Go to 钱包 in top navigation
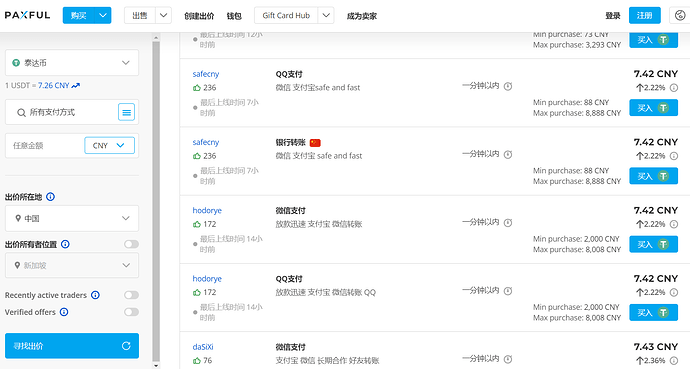Image resolution: width=690 pixels, height=369 pixels. click(234, 16)
